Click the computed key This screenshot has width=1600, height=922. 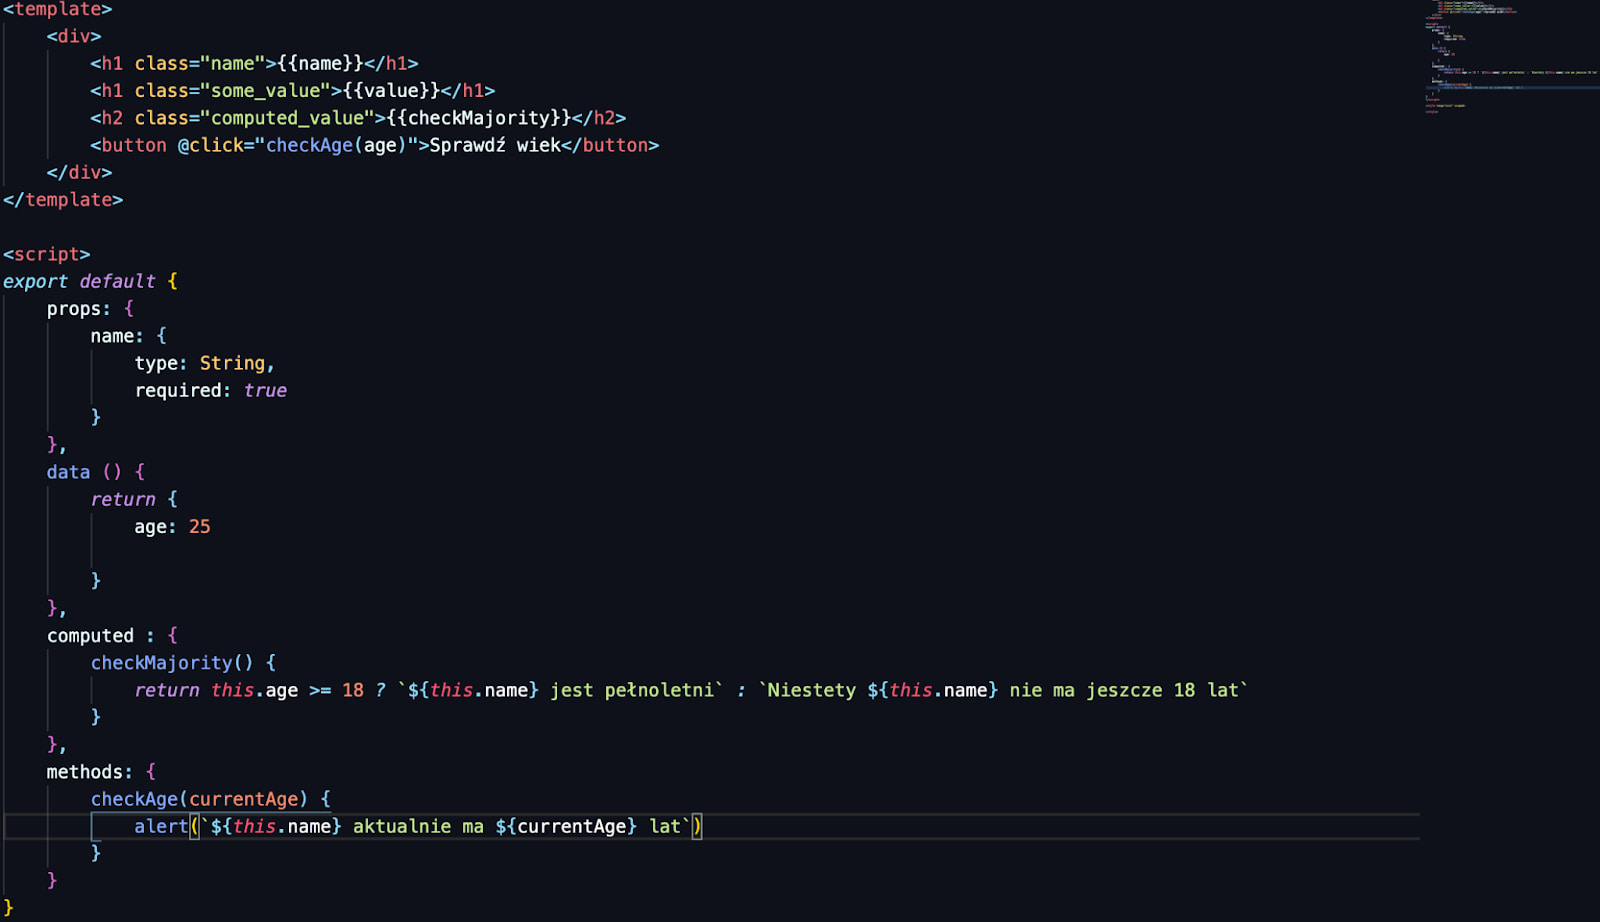(90, 636)
